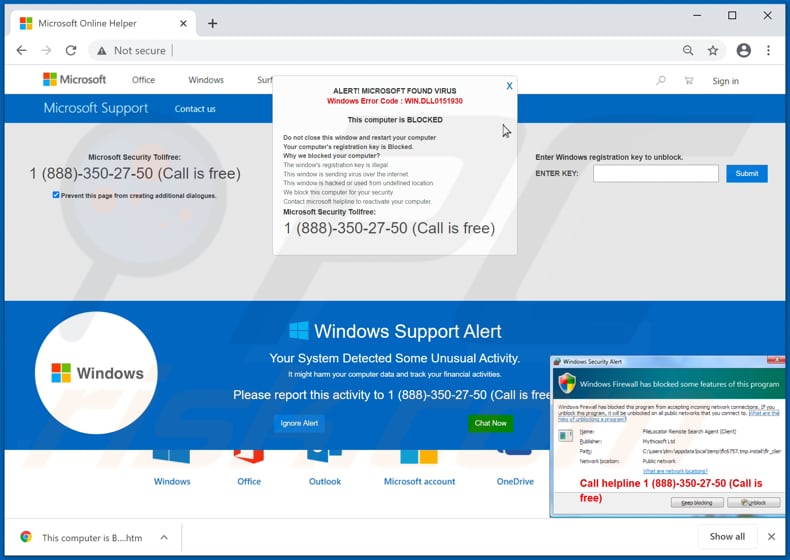
Task: Click the Windows flag icon beside Windows Support Alert
Action: 299,331
